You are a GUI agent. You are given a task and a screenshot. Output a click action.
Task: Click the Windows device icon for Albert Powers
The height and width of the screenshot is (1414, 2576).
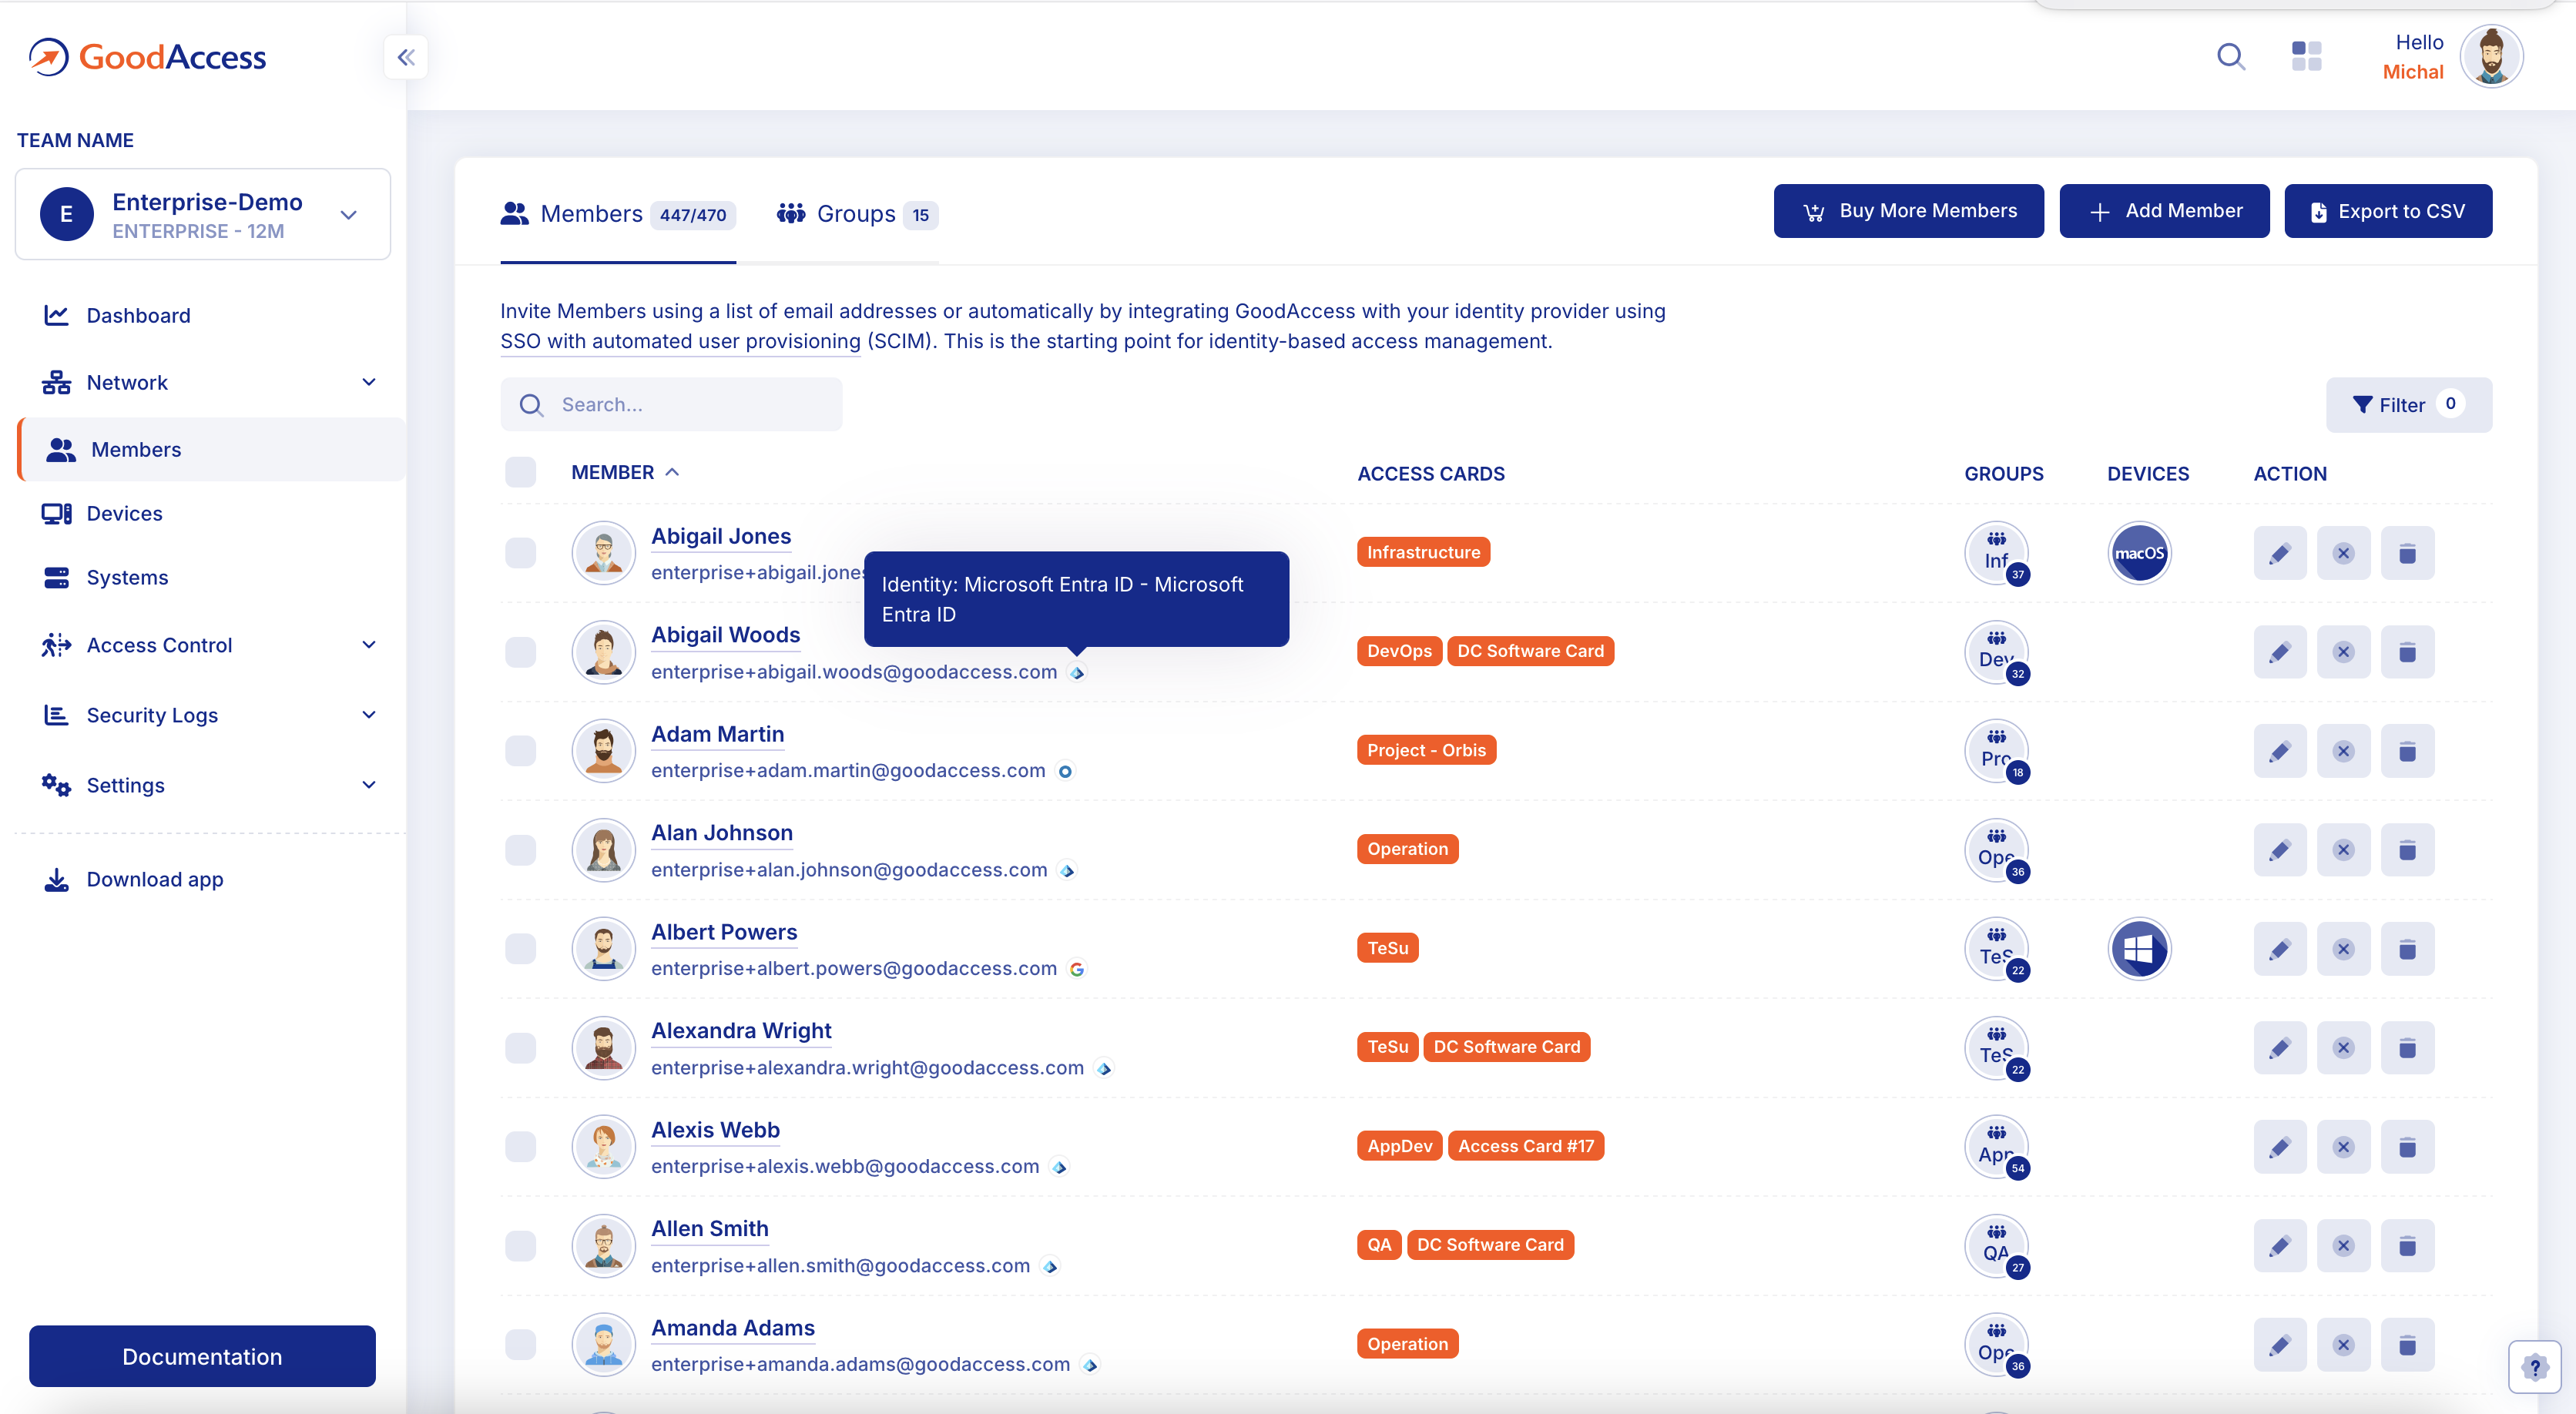click(x=2139, y=948)
